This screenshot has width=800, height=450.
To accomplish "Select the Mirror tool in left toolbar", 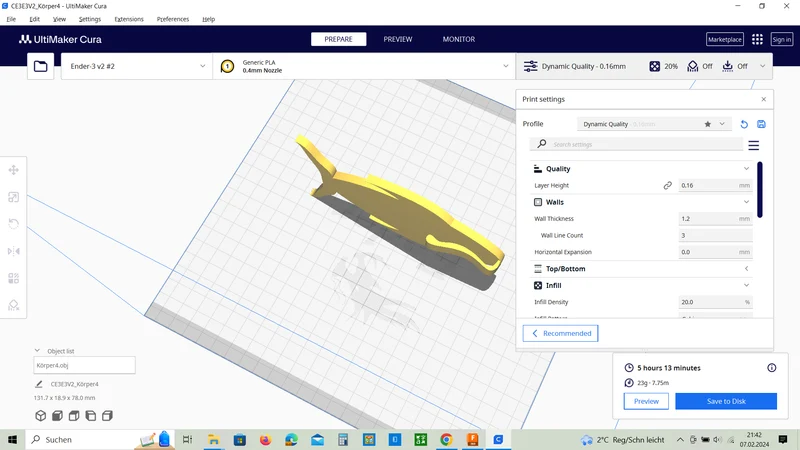I will 14,251.
